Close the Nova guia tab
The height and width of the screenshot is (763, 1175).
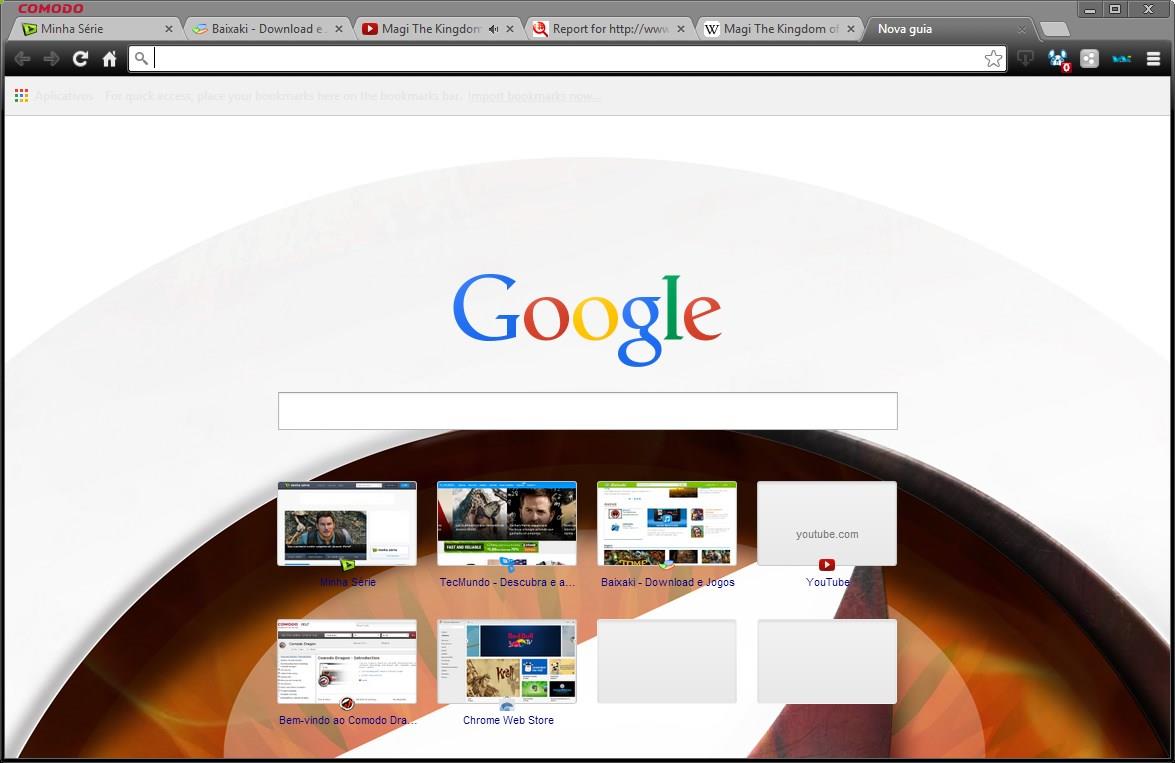click(1021, 29)
